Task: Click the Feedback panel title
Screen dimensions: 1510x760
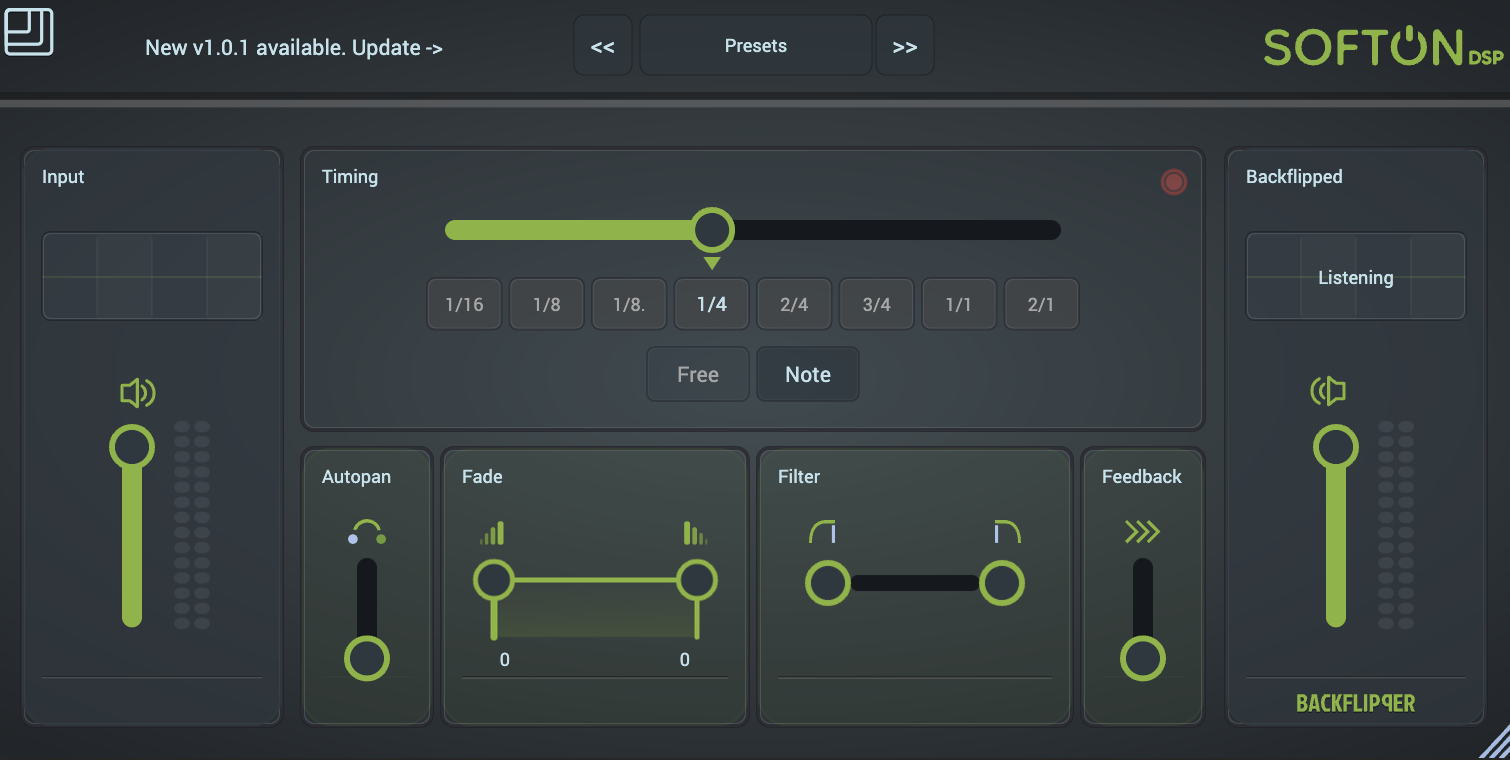Action: point(1142,477)
